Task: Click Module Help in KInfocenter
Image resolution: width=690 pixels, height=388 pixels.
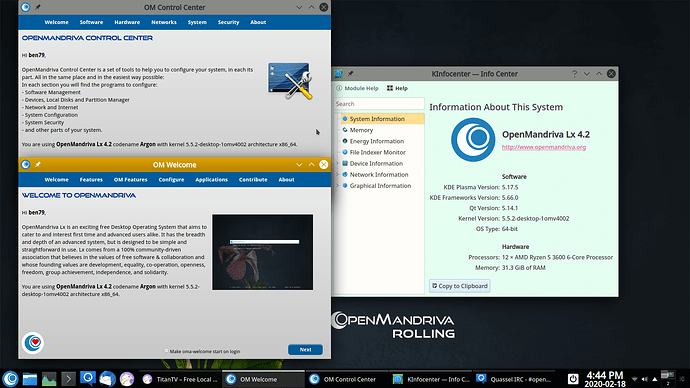Action: (357, 88)
